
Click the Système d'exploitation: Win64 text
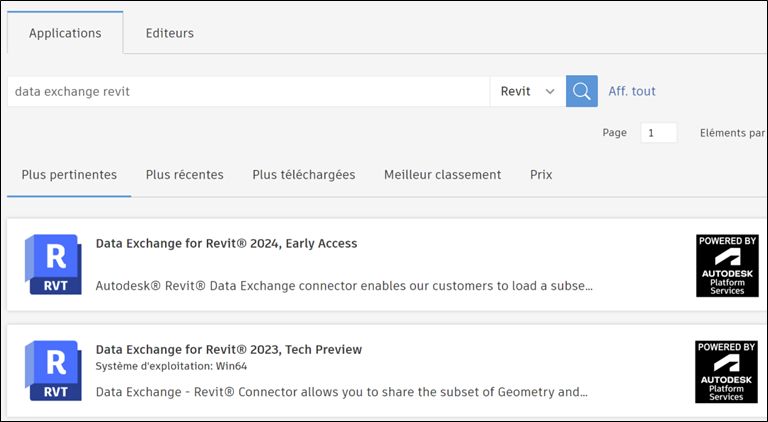[171, 366]
